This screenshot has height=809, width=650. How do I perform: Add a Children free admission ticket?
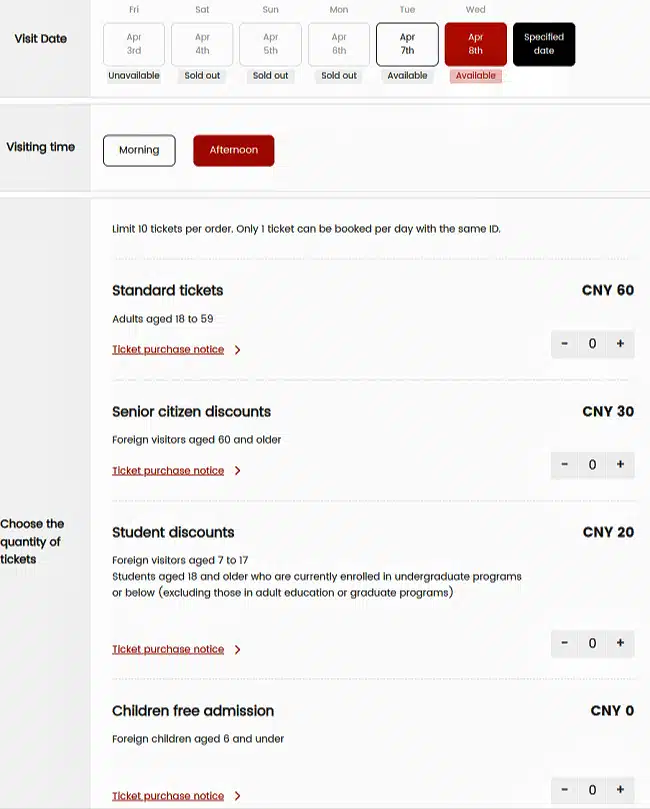620,790
